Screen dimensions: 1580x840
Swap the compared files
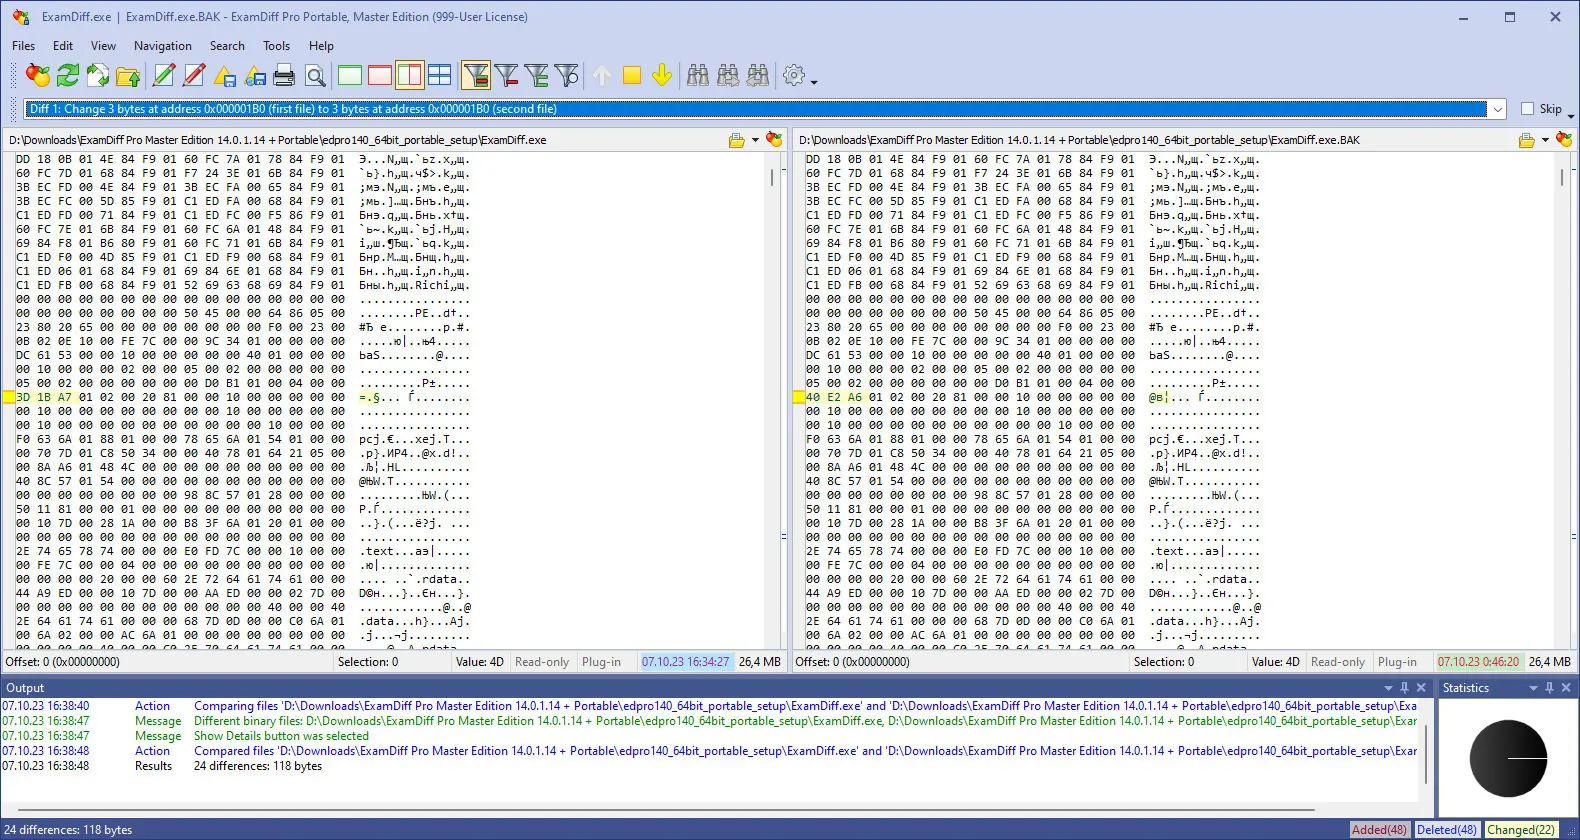click(x=98, y=75)
